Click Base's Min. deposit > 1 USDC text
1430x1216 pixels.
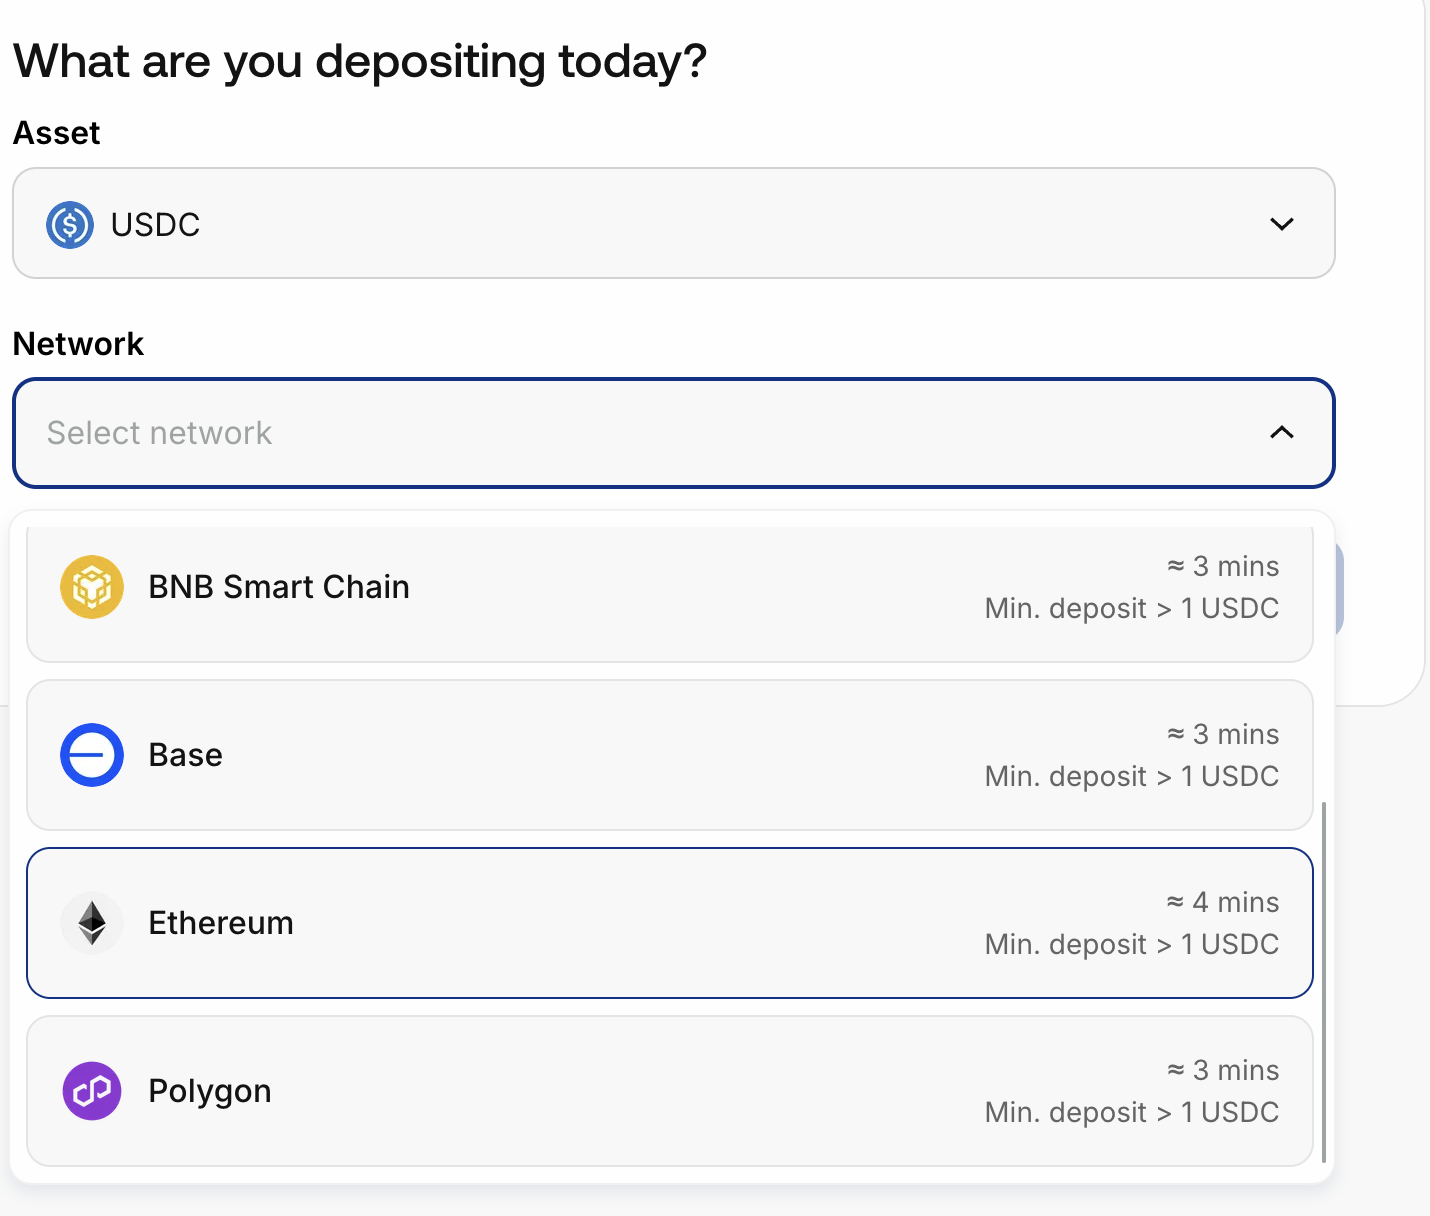pos(1131,776)
